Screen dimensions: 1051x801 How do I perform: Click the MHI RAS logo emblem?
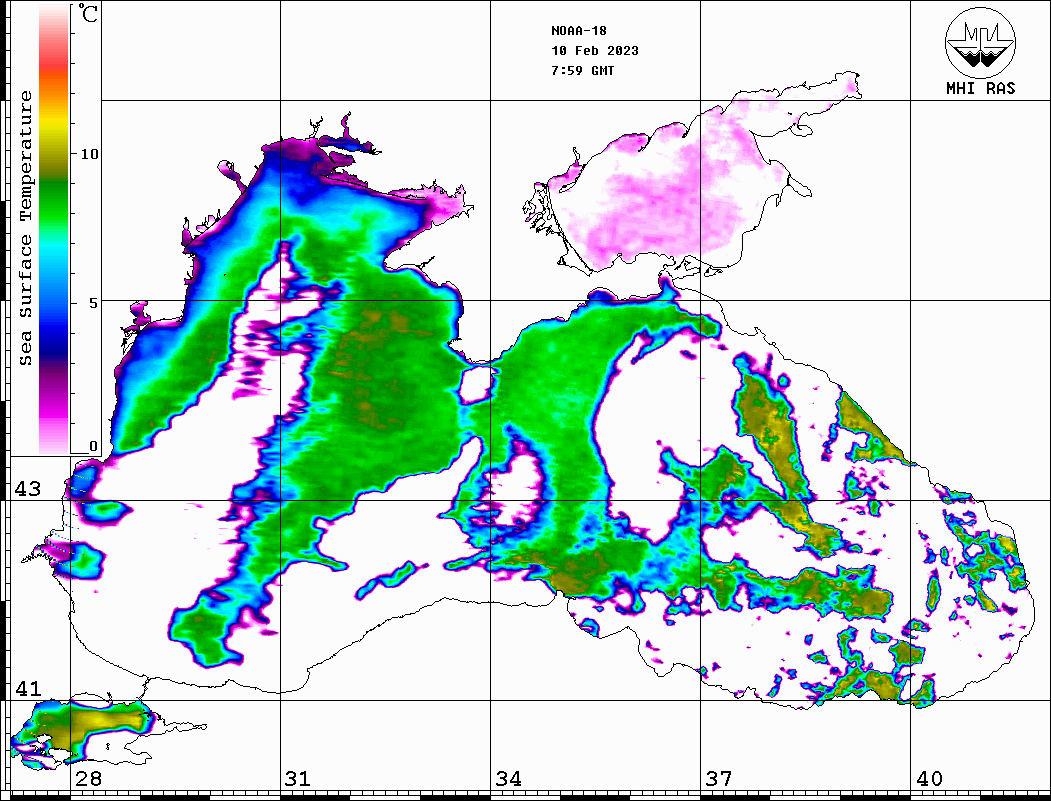[x=981, y=42]
